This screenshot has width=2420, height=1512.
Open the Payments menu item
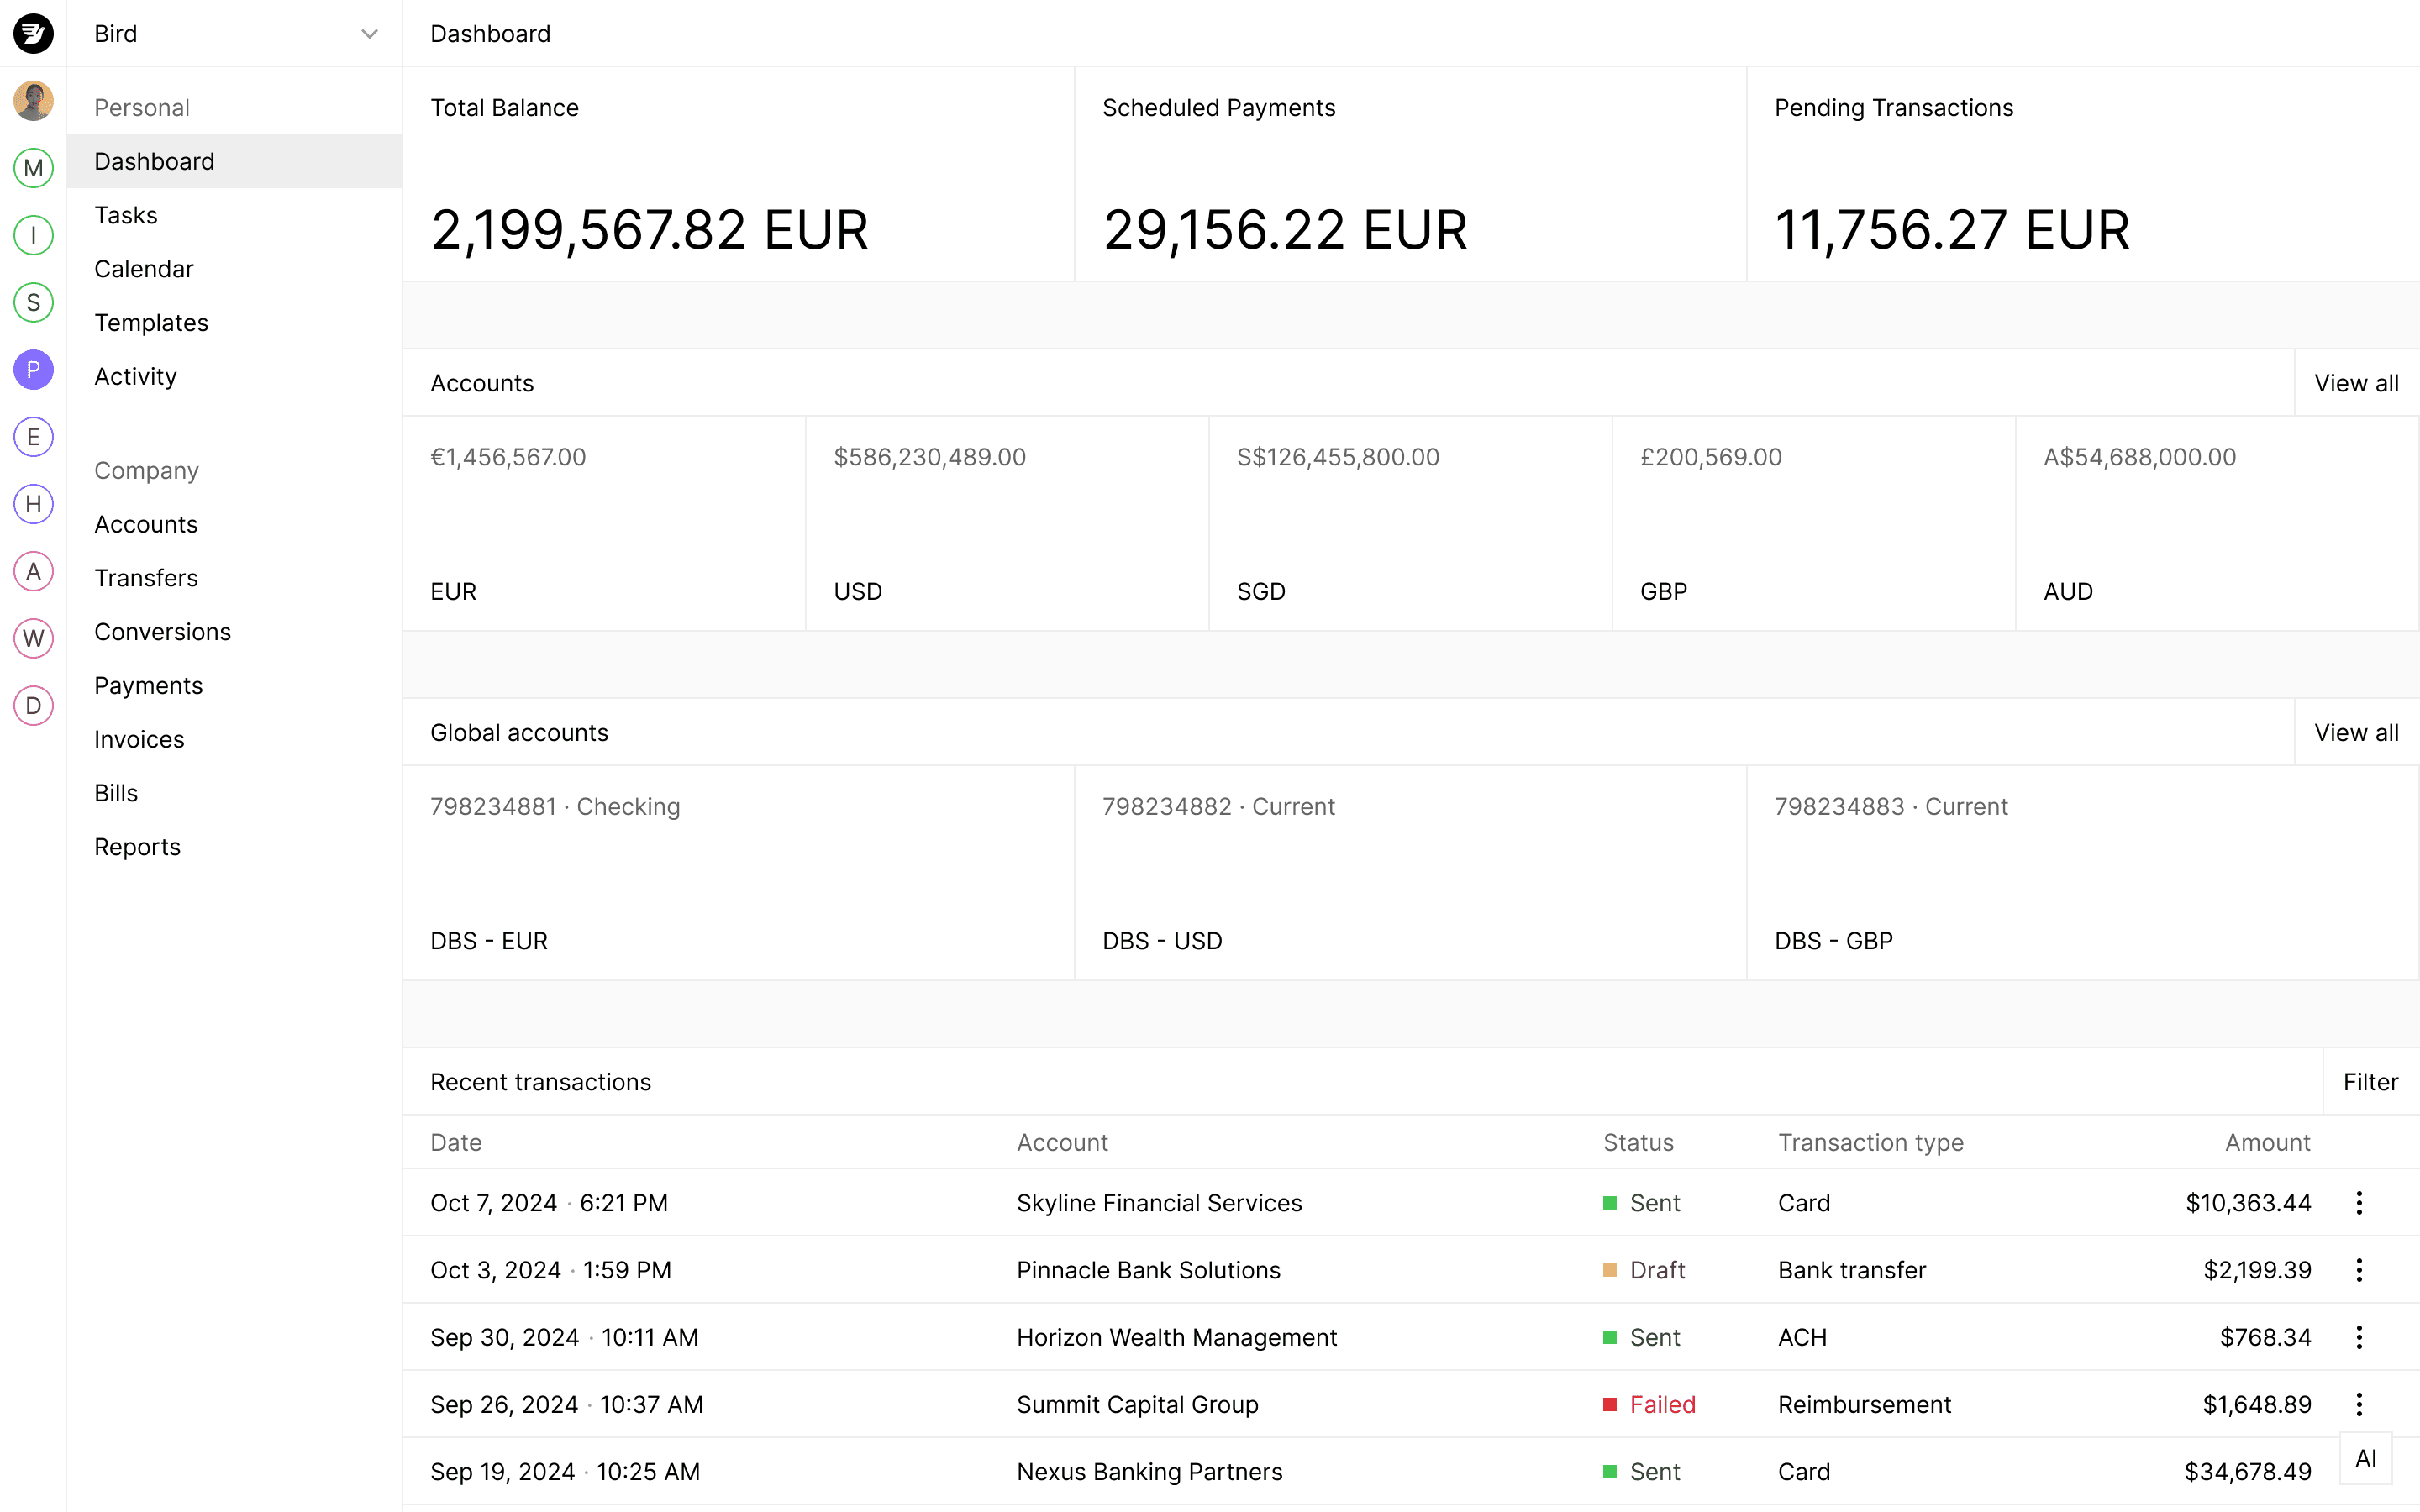point(150,685)
